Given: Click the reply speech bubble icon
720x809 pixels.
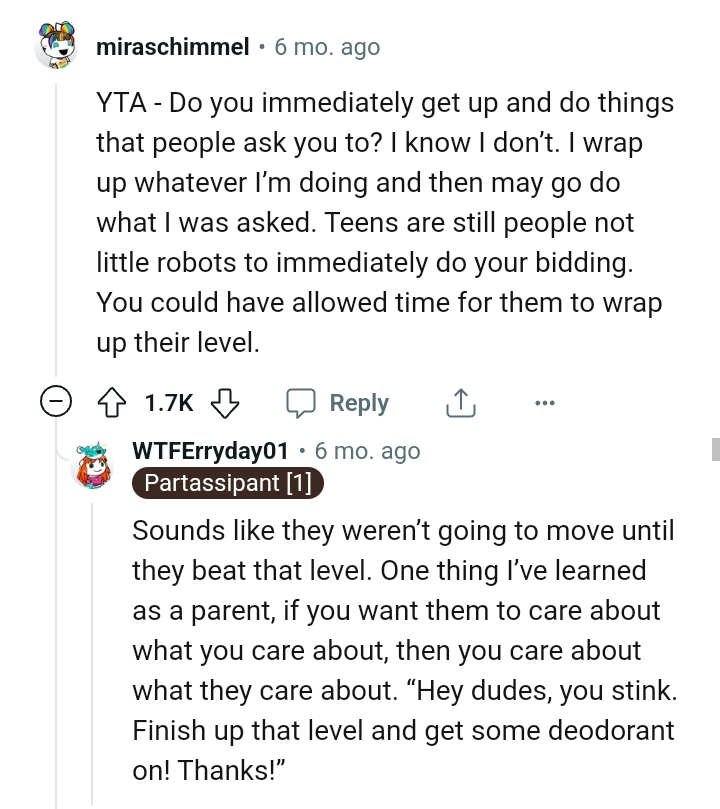Looking at the screenshot, I should [301, 403].
